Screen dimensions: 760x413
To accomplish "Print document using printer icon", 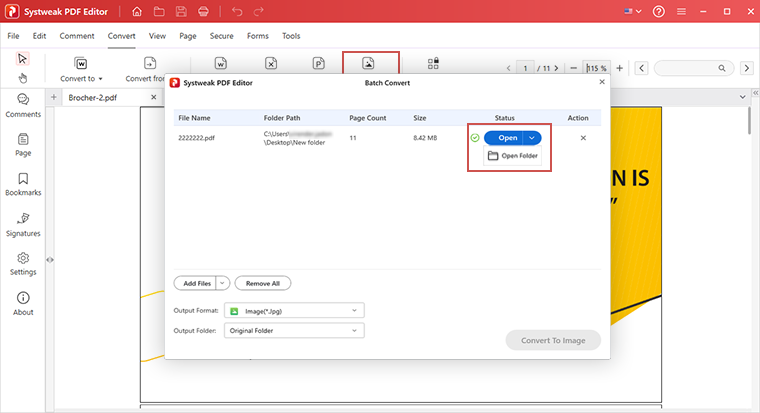I will [203, 11].
